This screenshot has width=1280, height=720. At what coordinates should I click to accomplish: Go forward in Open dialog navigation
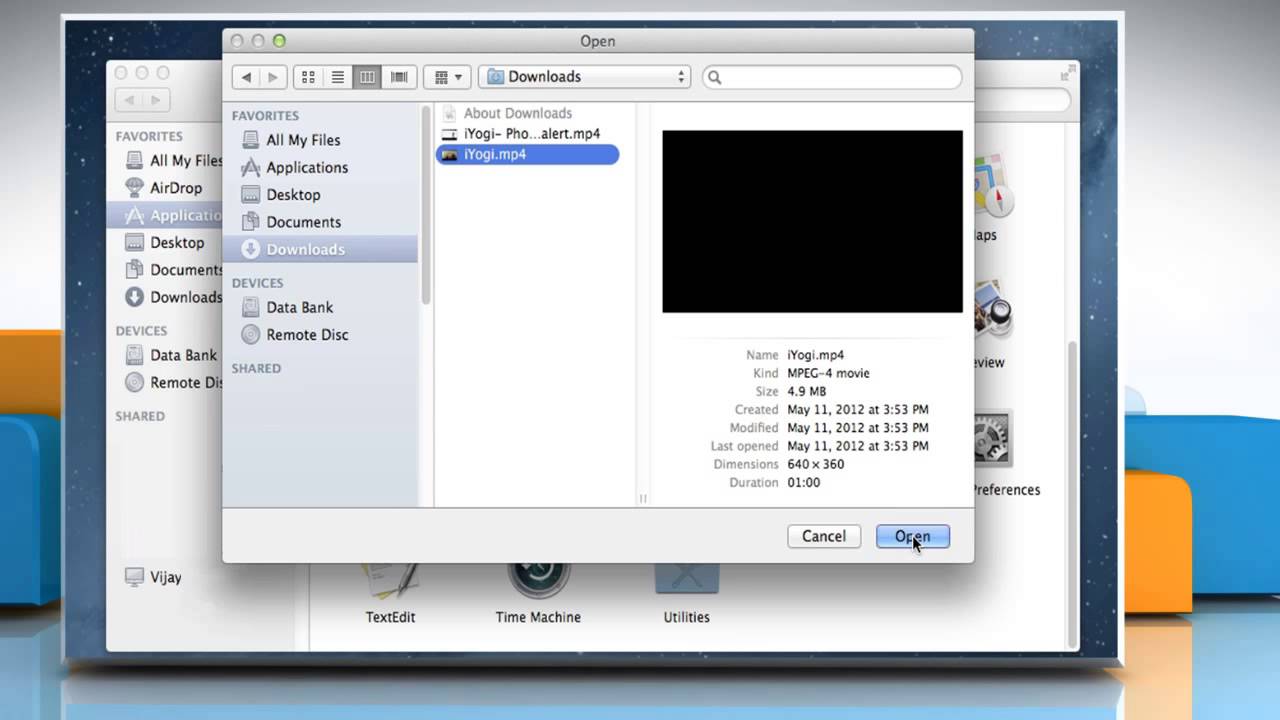273,77
